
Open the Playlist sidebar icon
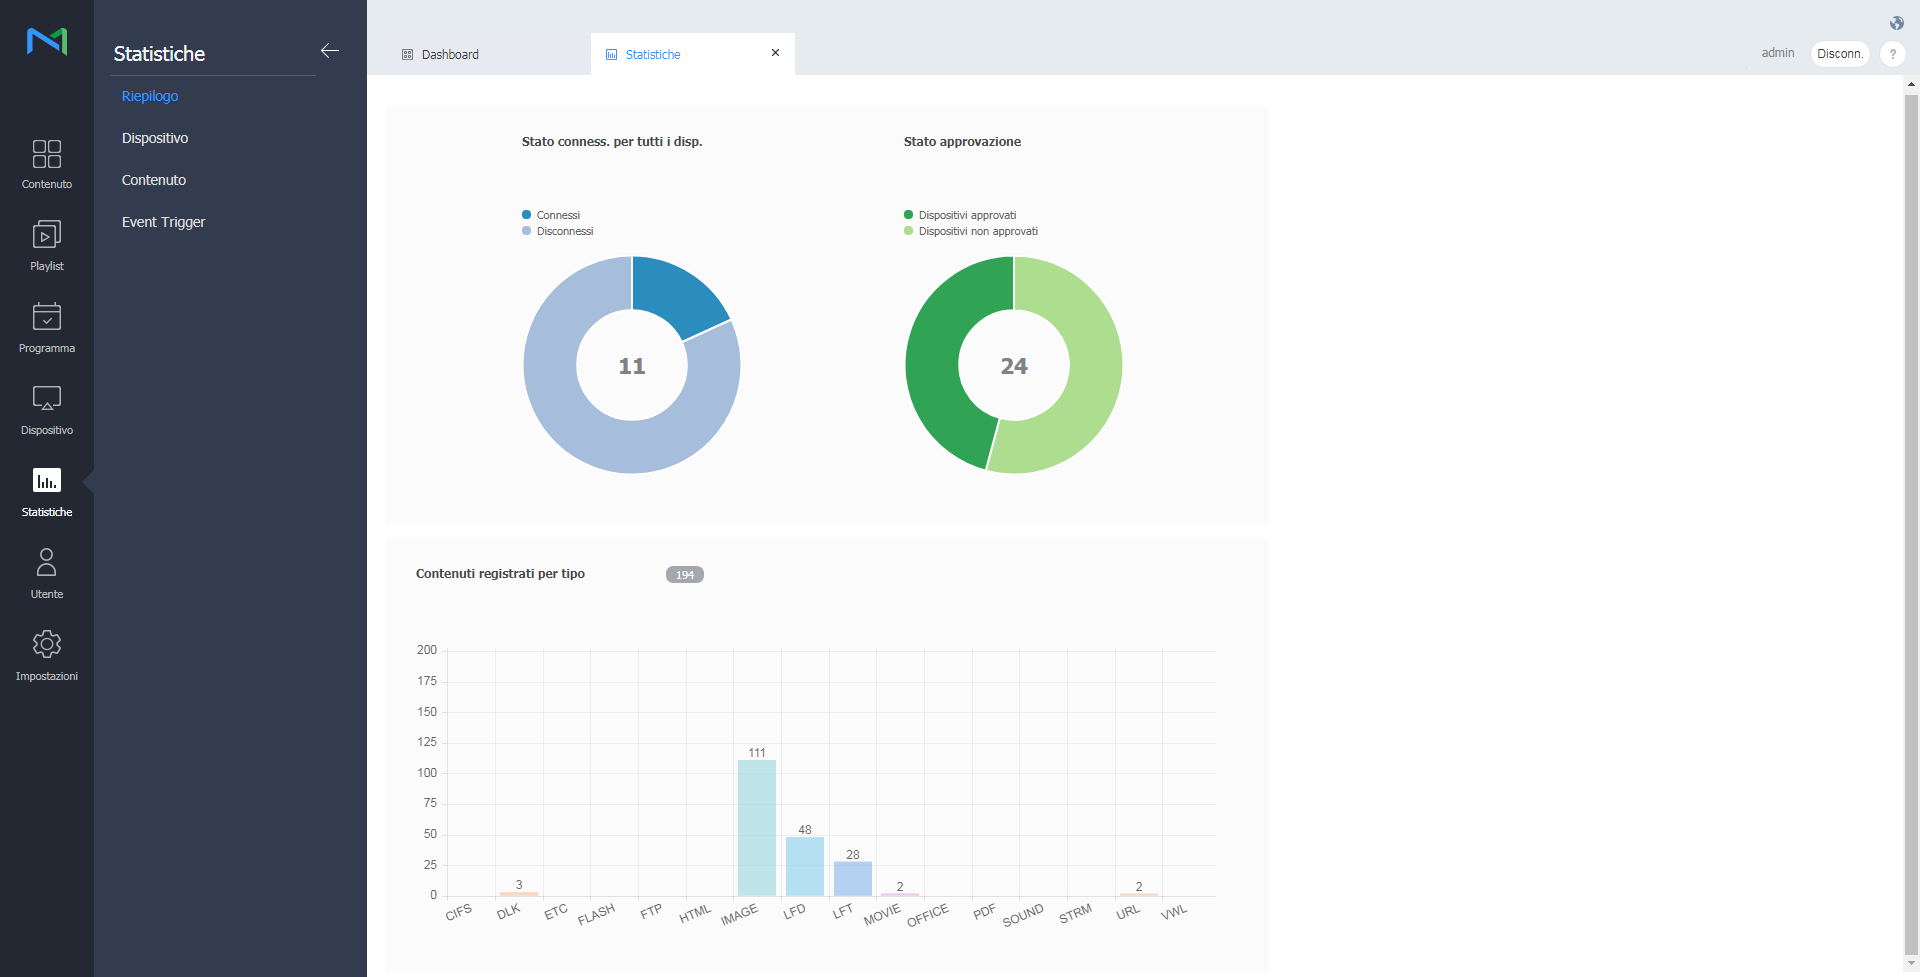point(47,236)
